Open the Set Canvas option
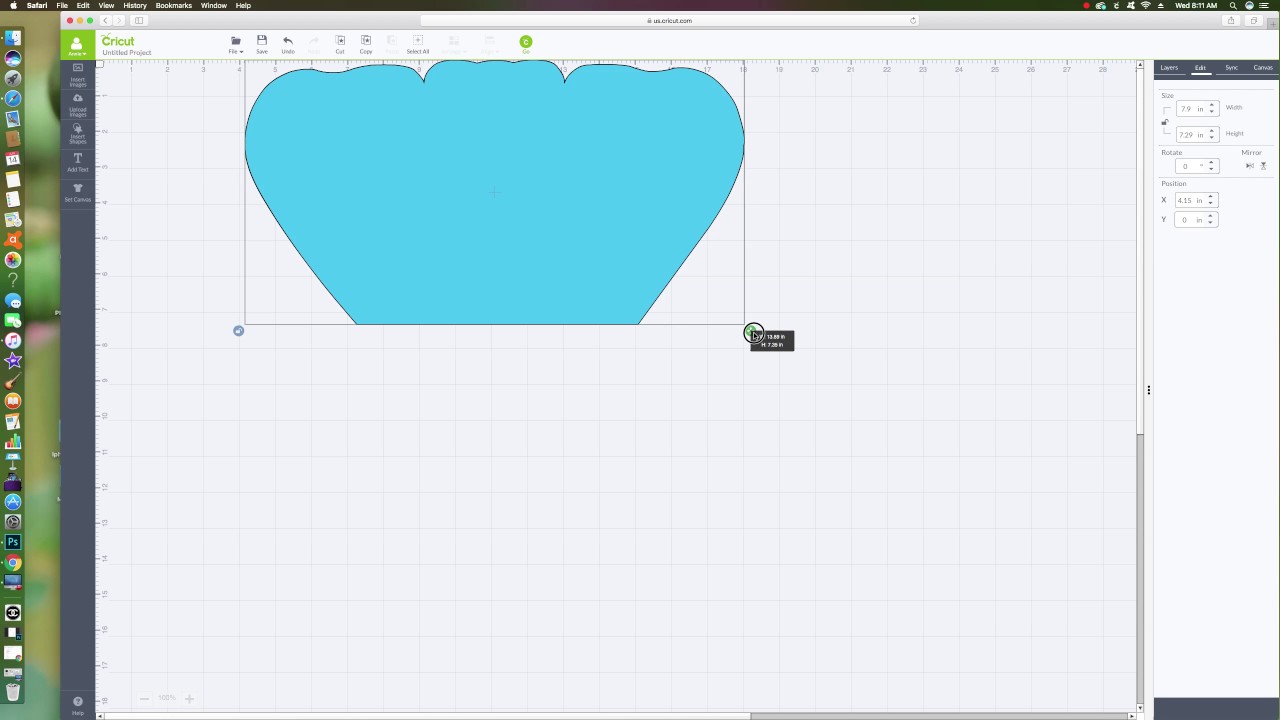 click(78, 193)
